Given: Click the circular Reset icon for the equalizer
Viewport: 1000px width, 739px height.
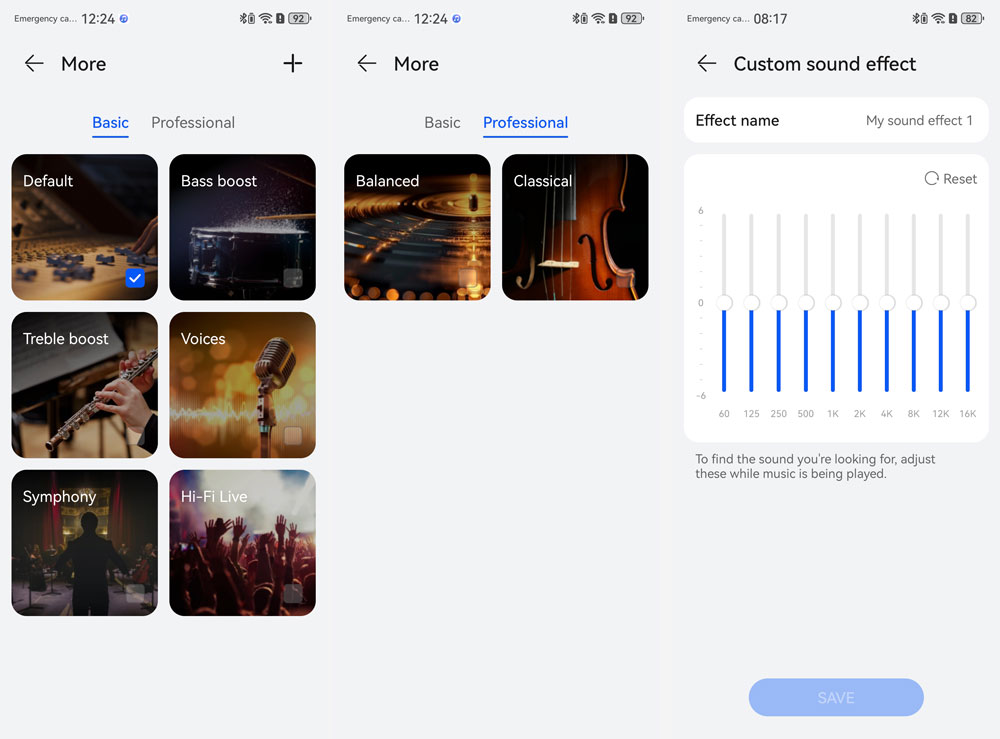Looking at the screenshot, I should coord(931,179).
